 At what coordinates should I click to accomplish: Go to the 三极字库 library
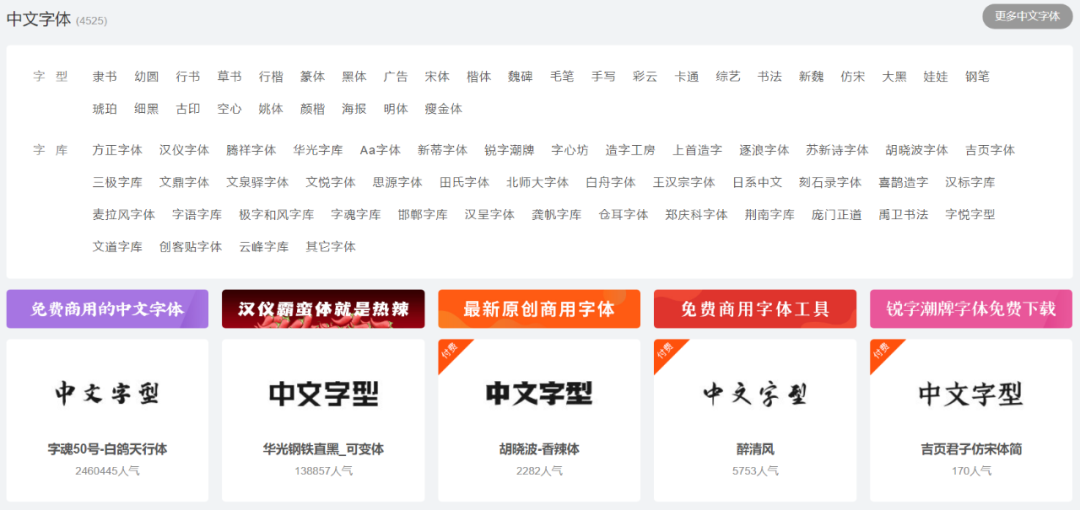(117, 182)
